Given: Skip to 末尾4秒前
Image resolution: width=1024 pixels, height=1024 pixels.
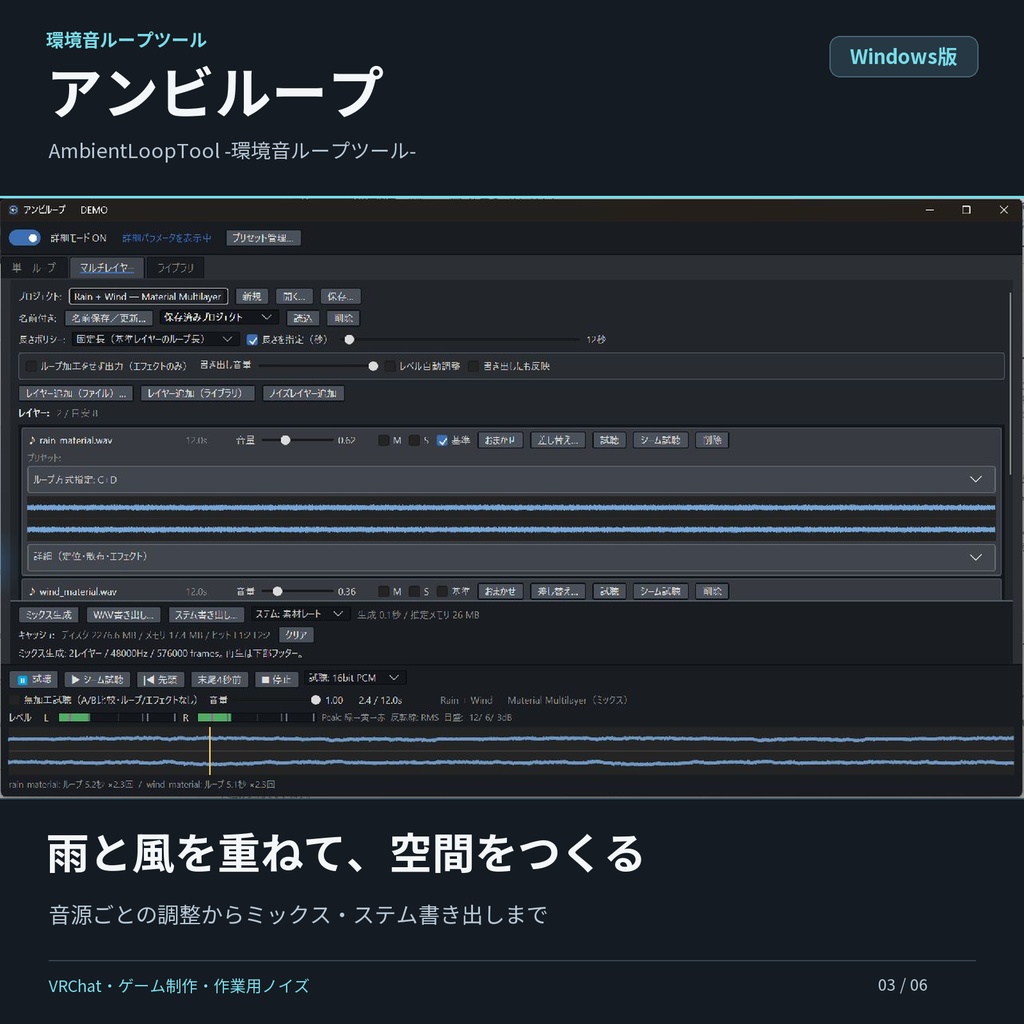Looking at the screenshot, I should pos(219,679).
